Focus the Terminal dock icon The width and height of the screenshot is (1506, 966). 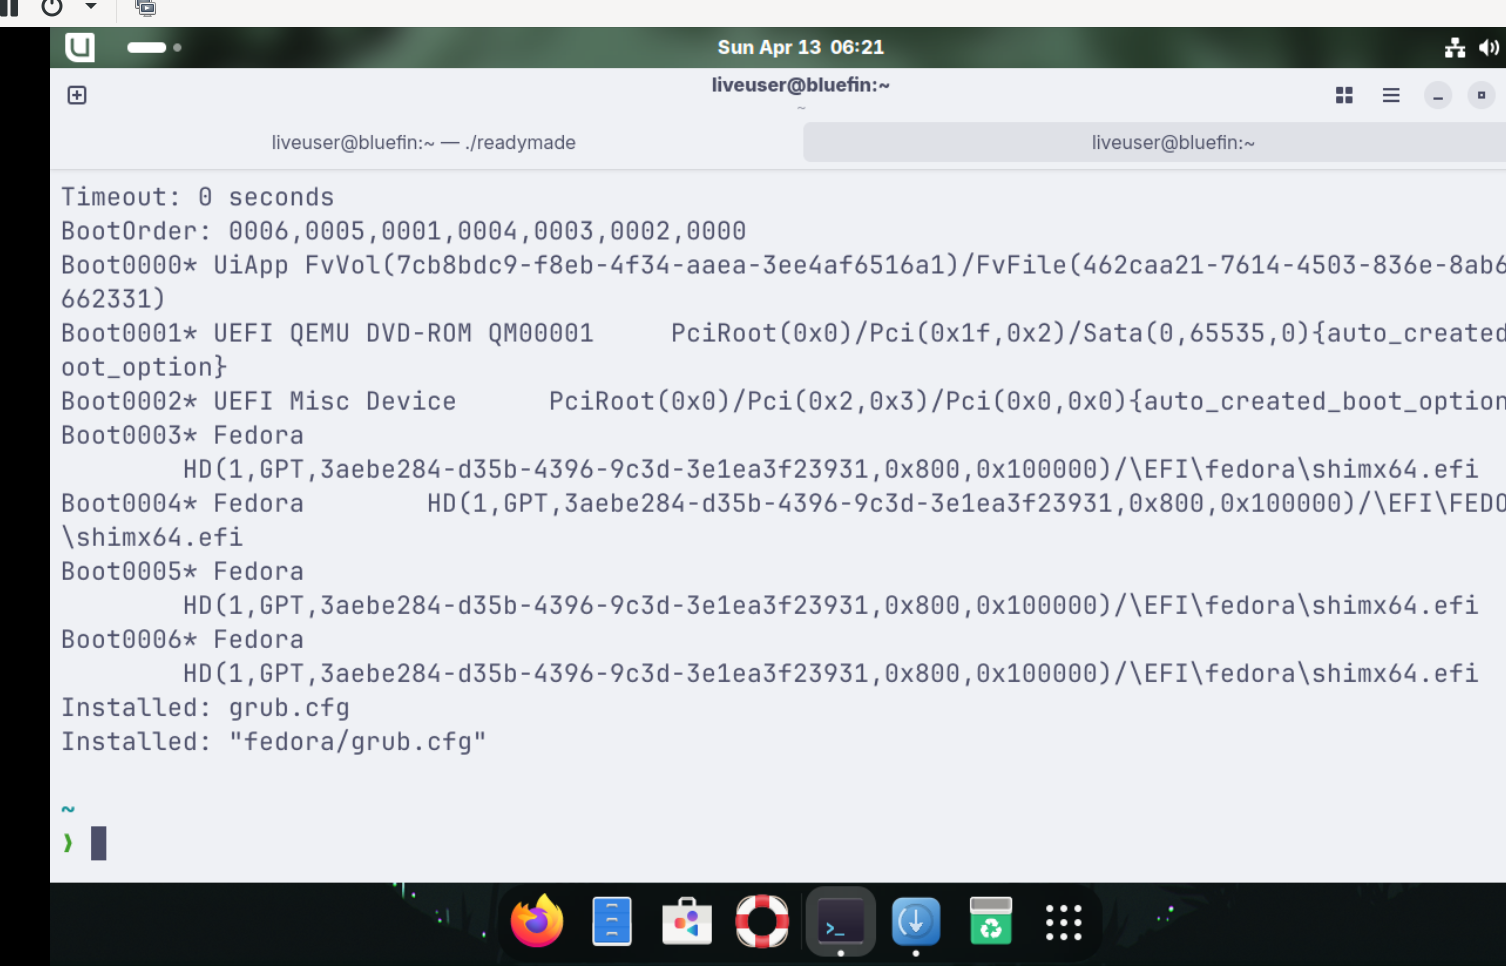[x=841, y=921]
